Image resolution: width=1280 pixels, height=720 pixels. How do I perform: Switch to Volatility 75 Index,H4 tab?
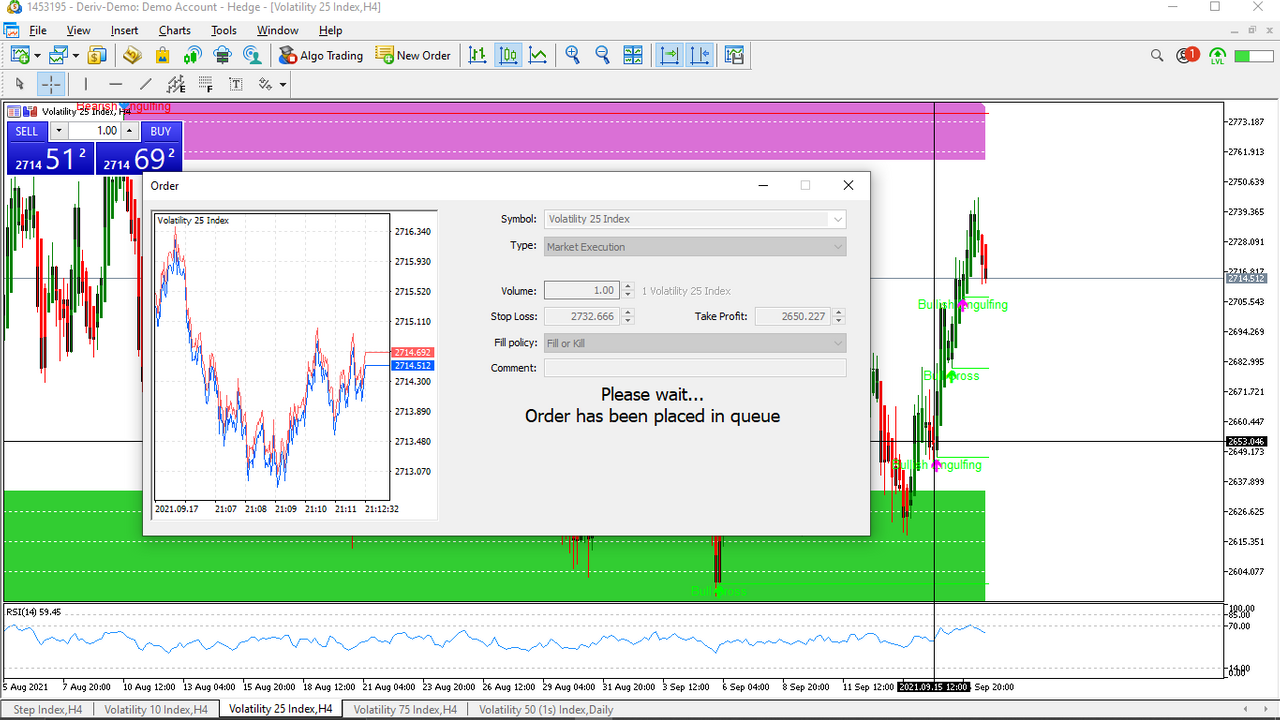(x=405, y=709)
